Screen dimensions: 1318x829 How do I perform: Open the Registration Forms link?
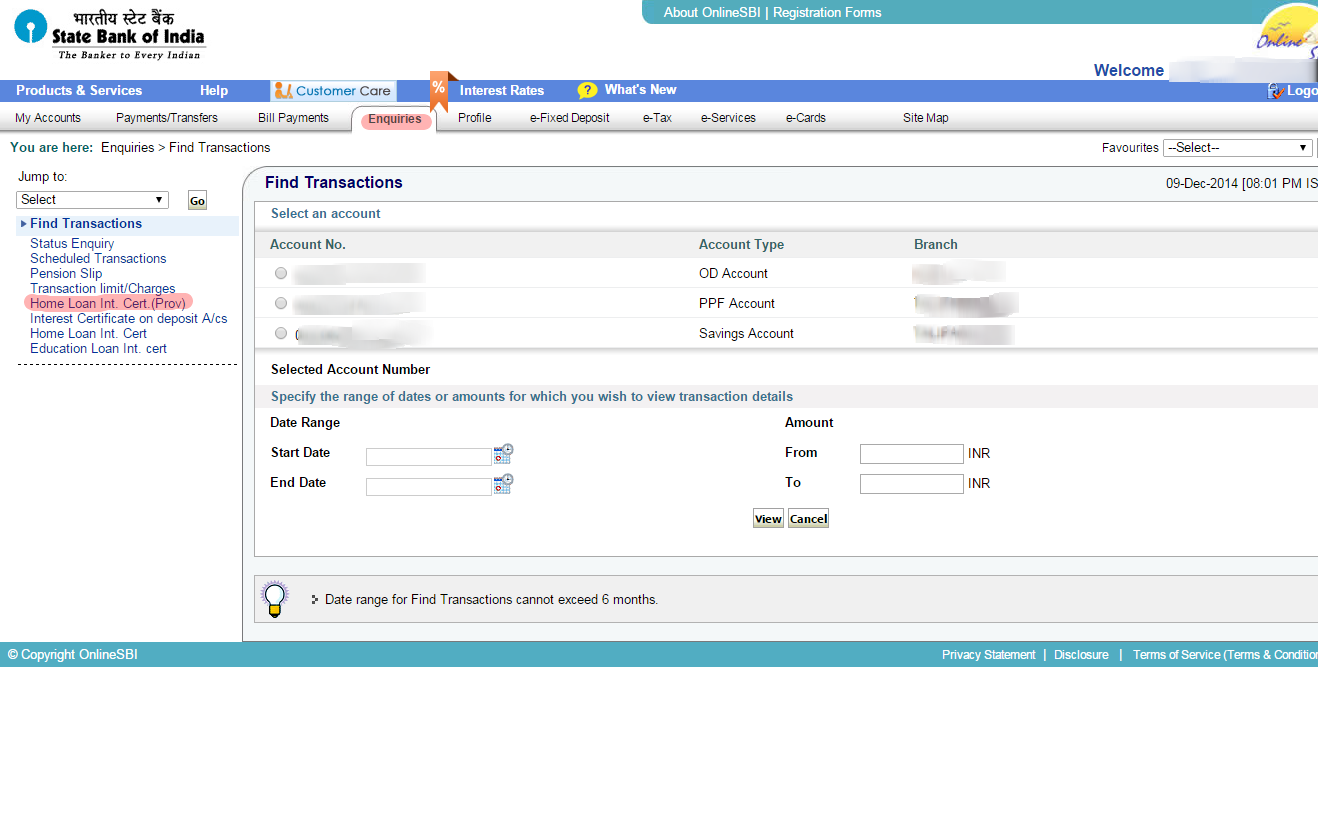pyautogui.click(x=827, y=13)
